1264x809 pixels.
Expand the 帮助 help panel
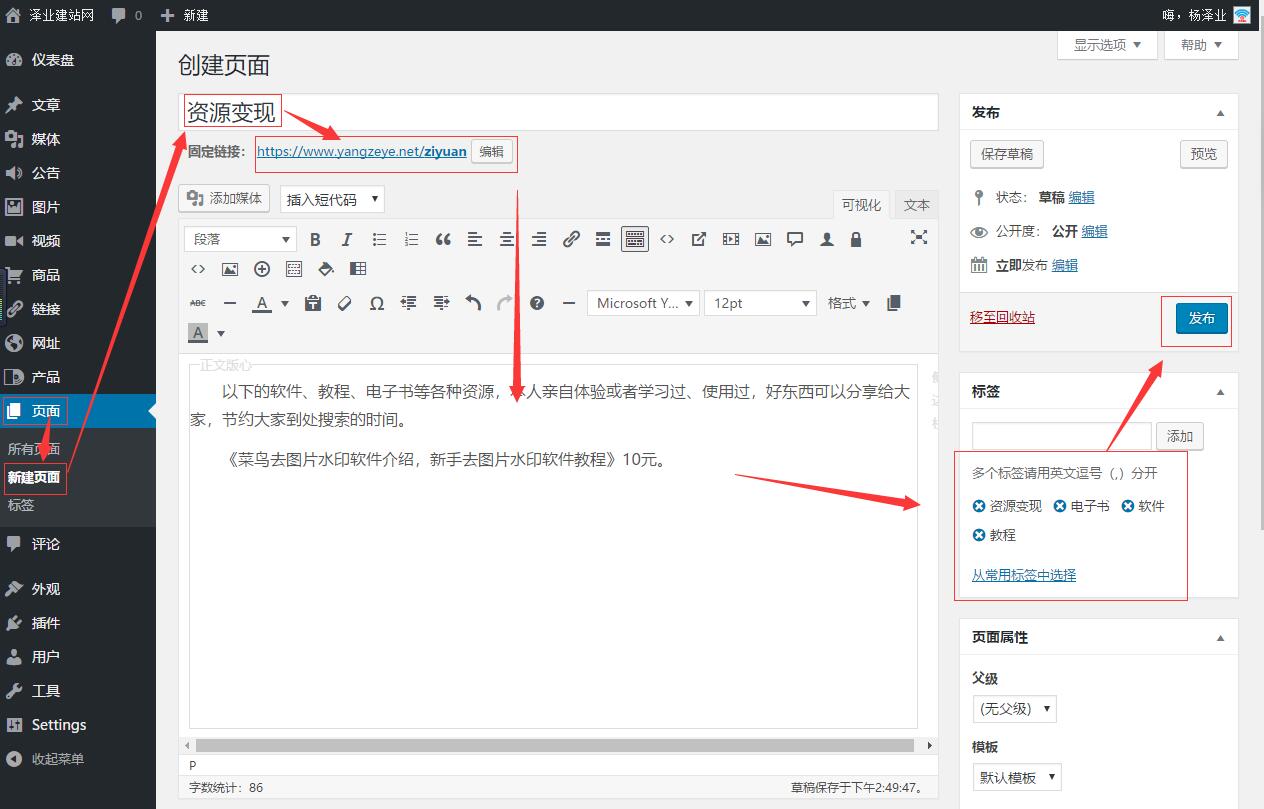[x=1201, y=45]
